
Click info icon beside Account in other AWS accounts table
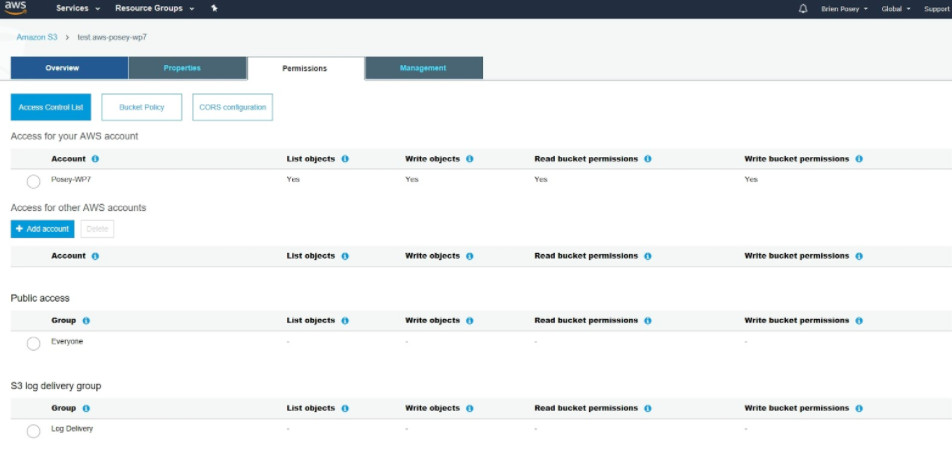pyautogui.click(x=95, y=256)
